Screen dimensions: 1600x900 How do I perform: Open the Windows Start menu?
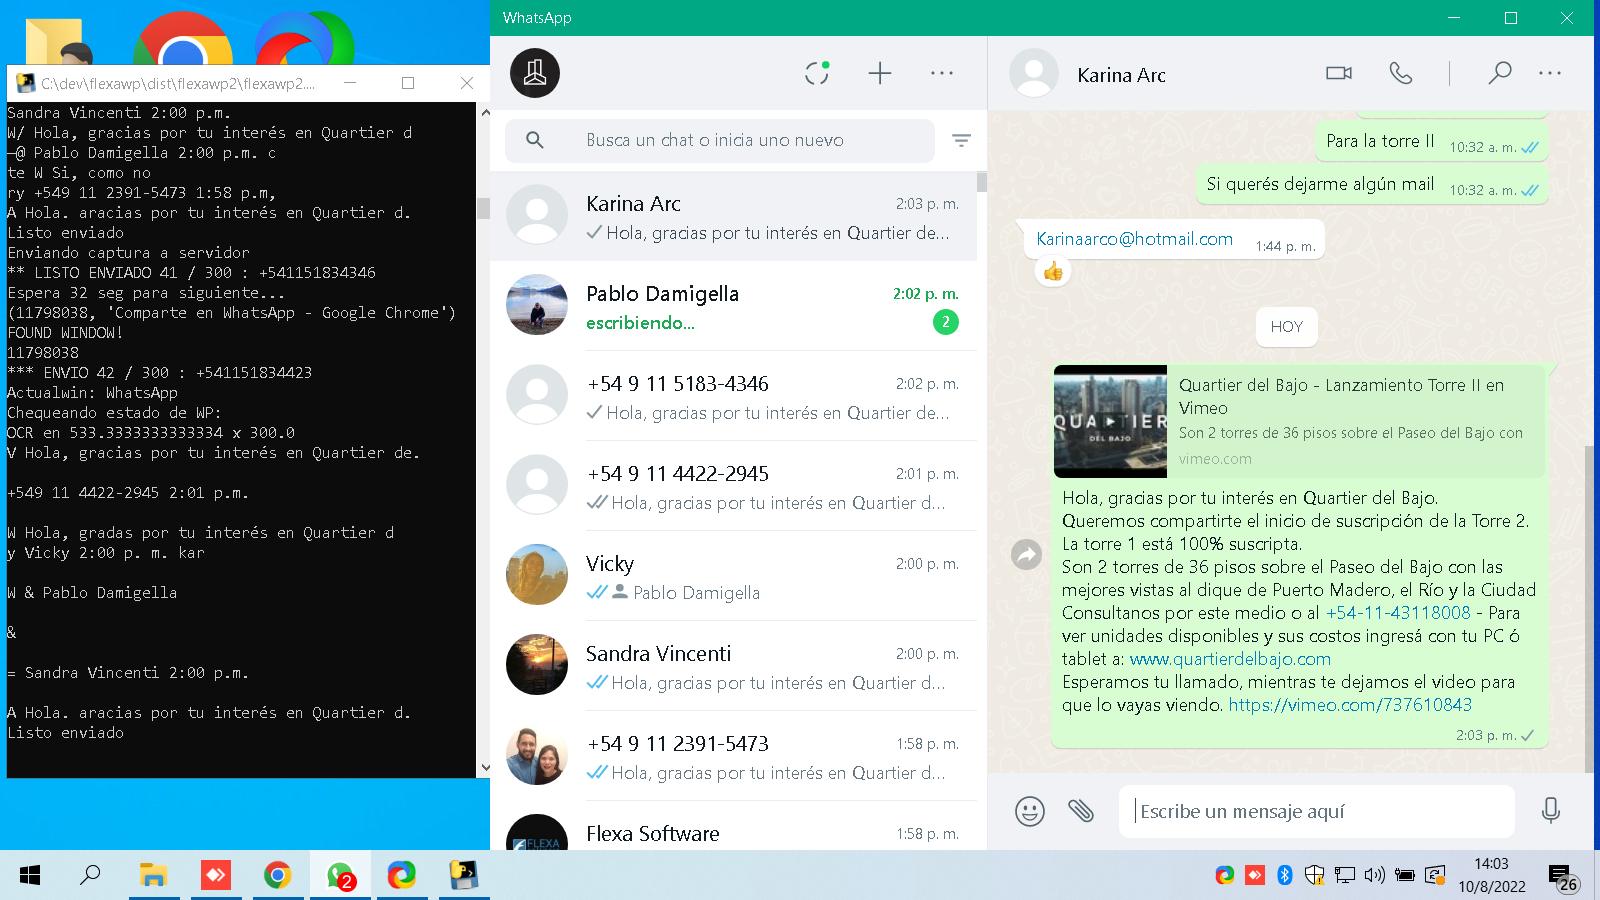point(30,876)
